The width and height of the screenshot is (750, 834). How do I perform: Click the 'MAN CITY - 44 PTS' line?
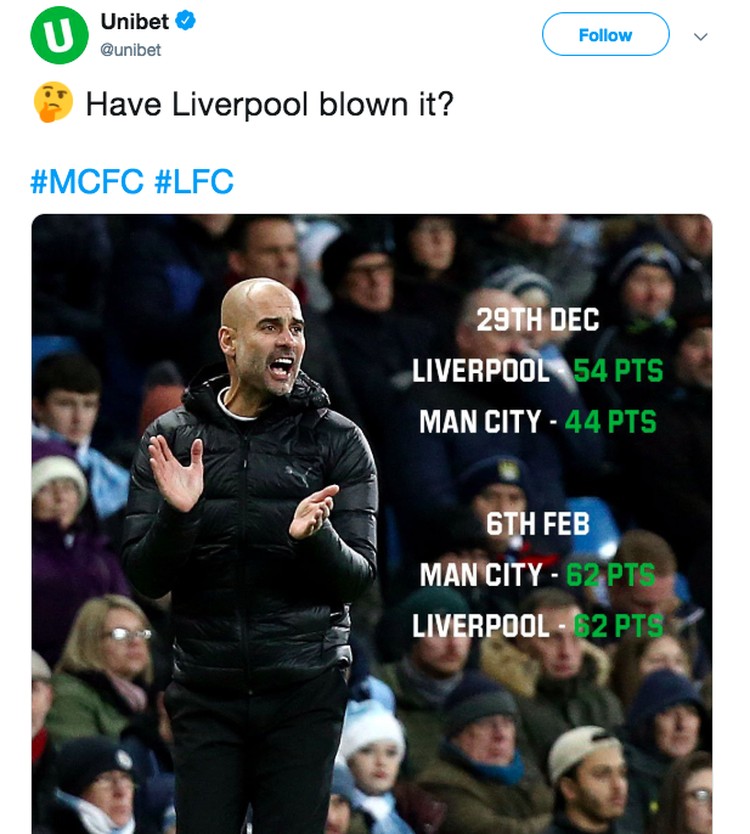pos(538,422)
